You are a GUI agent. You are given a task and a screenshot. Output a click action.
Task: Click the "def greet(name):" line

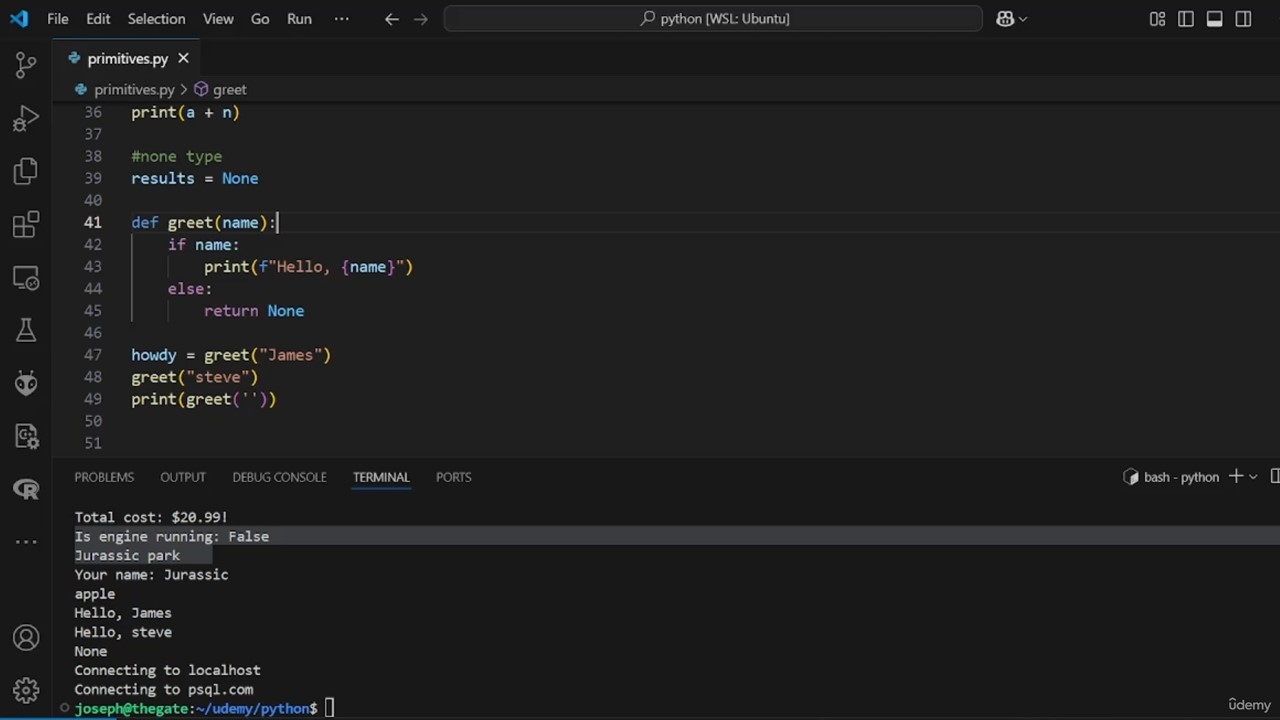click(203, 222)
